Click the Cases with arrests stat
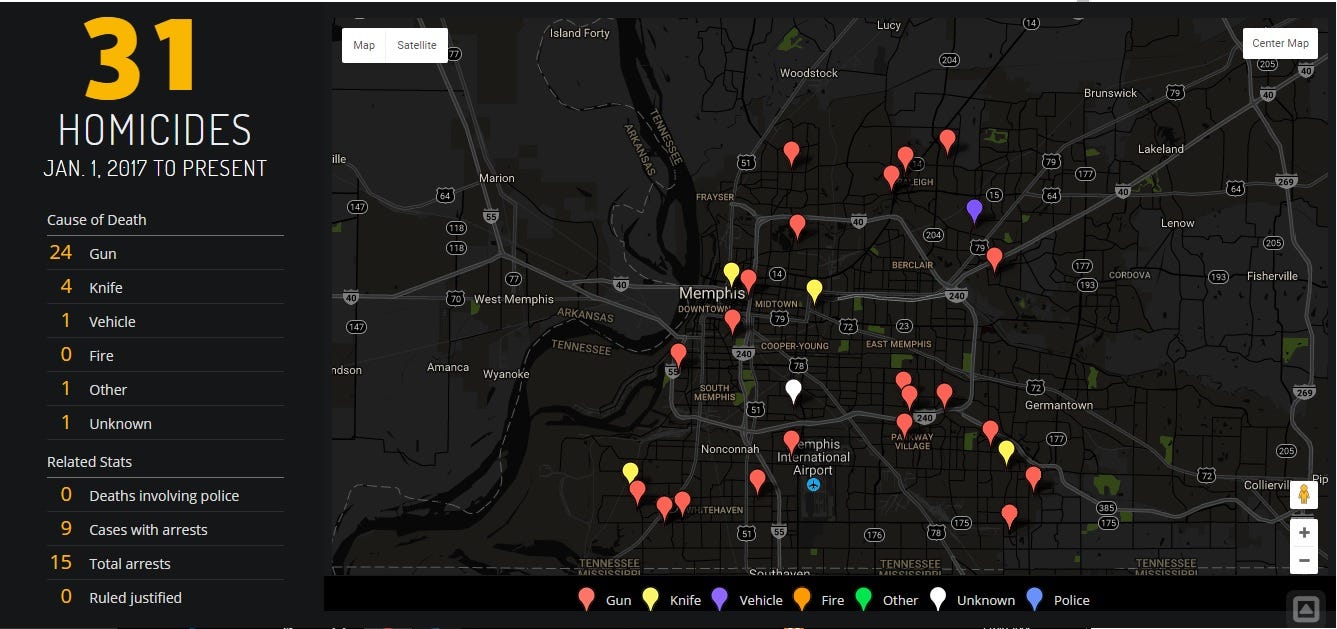 point(165,529)
